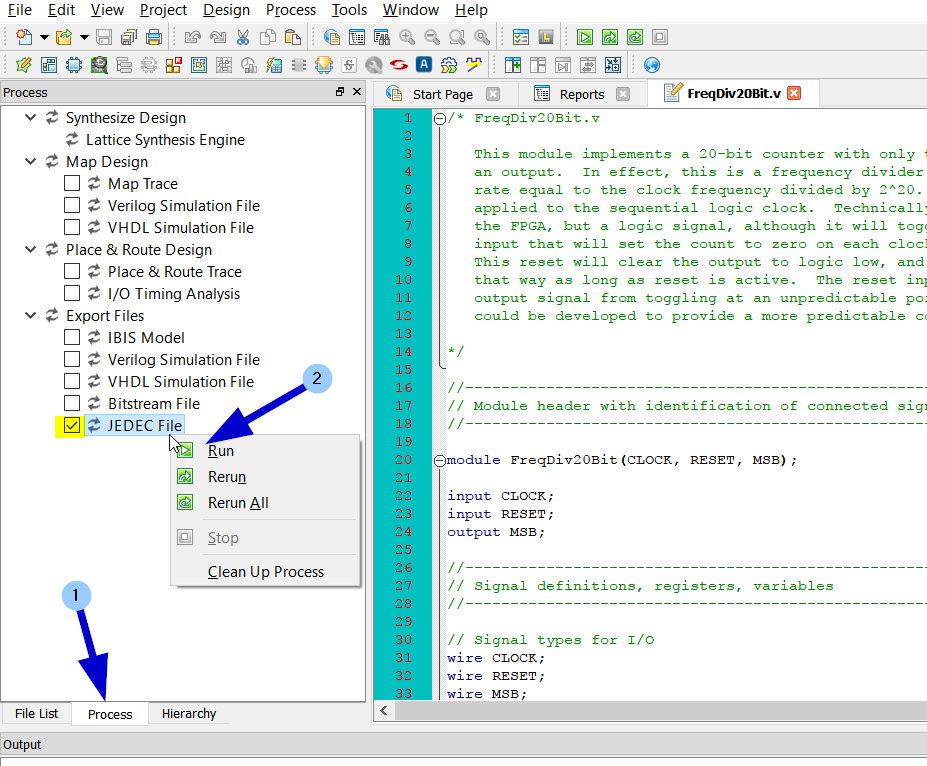Check VHDL Simulation File under Map Design
The width and height of the screenshot is (927, 766).
(72, 227)
